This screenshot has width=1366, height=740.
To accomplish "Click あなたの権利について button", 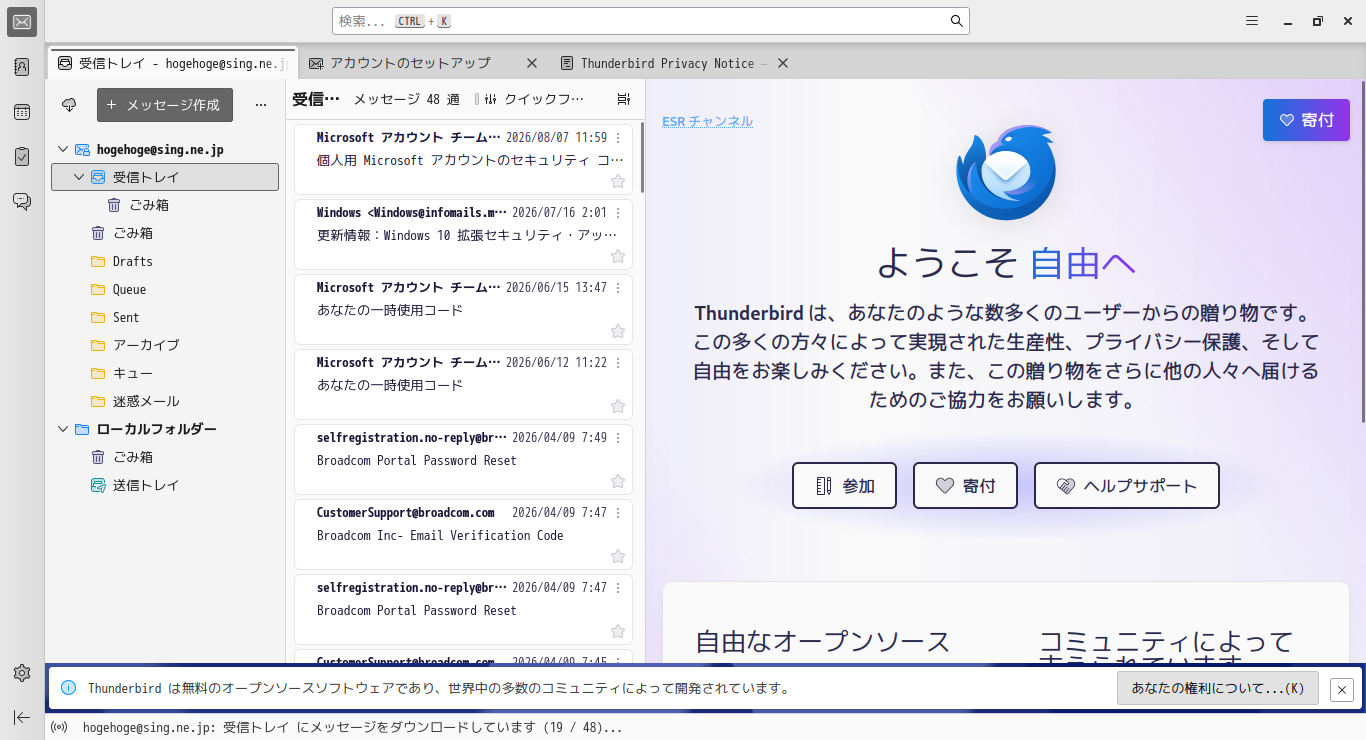I will [1218, 688].
